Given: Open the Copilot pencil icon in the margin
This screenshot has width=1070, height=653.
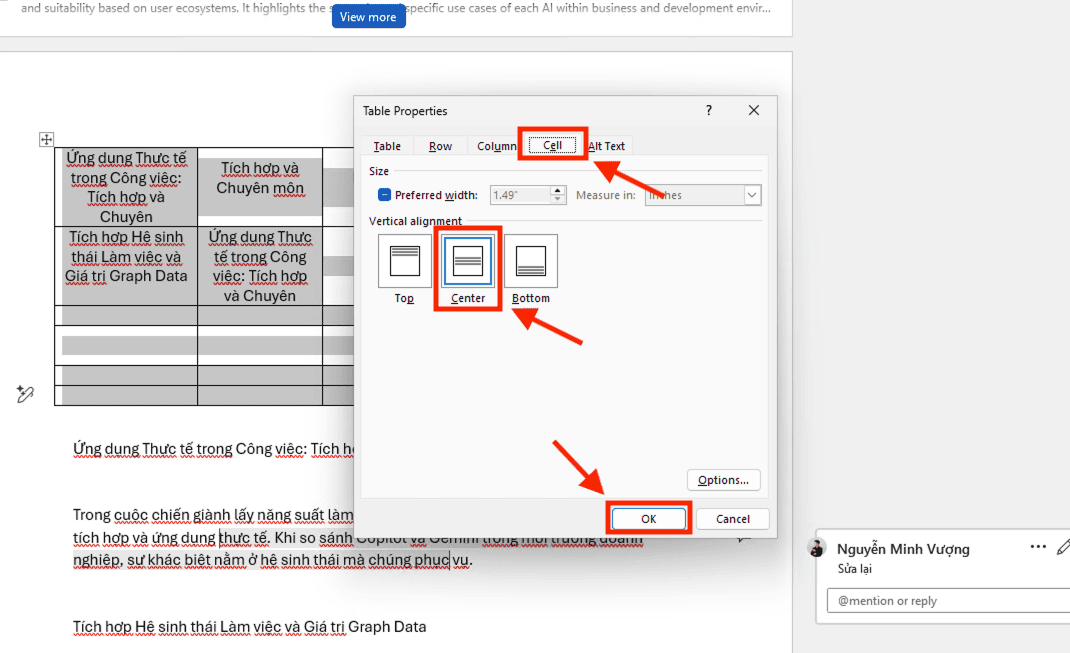Looking at the screenshot, I should tap(25, 395).
